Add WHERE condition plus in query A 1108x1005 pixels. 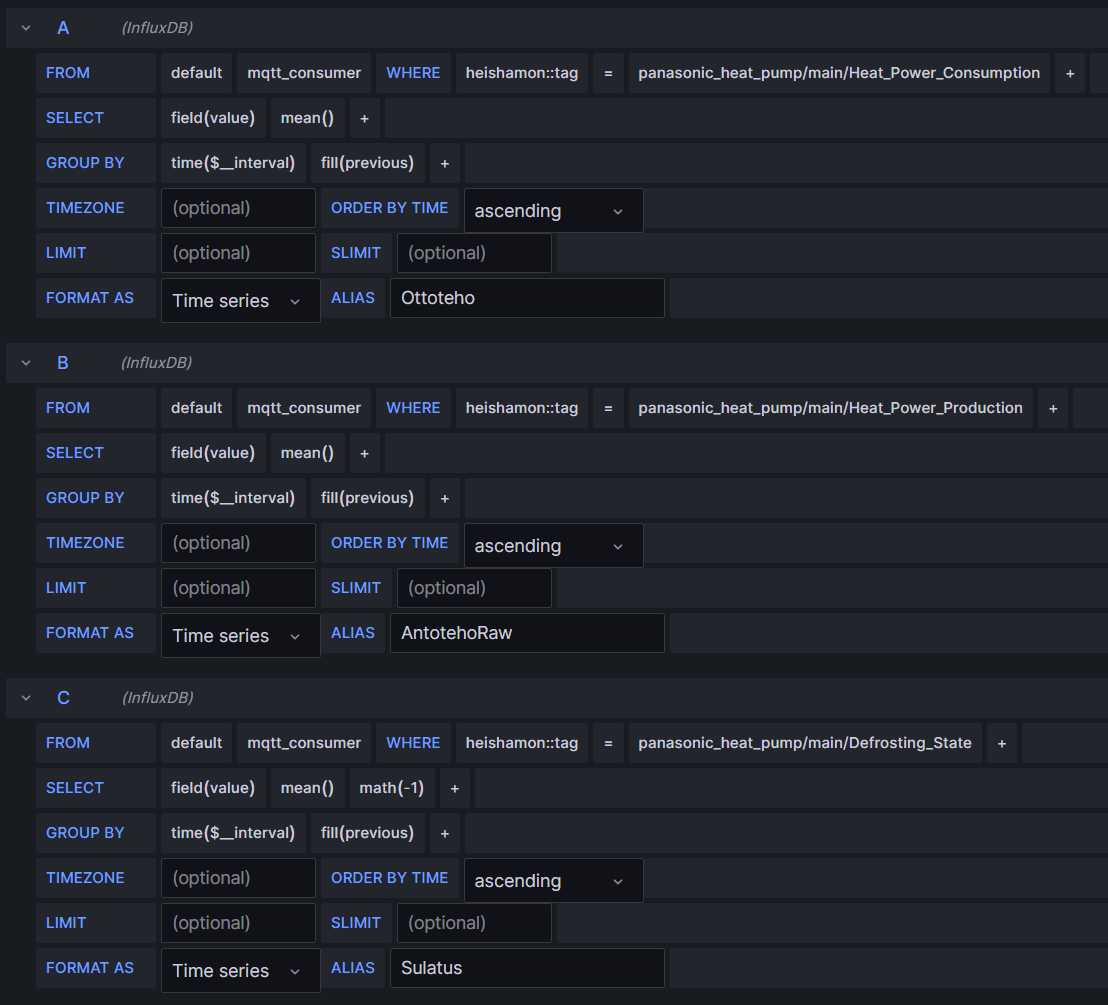coord(1070,74)
